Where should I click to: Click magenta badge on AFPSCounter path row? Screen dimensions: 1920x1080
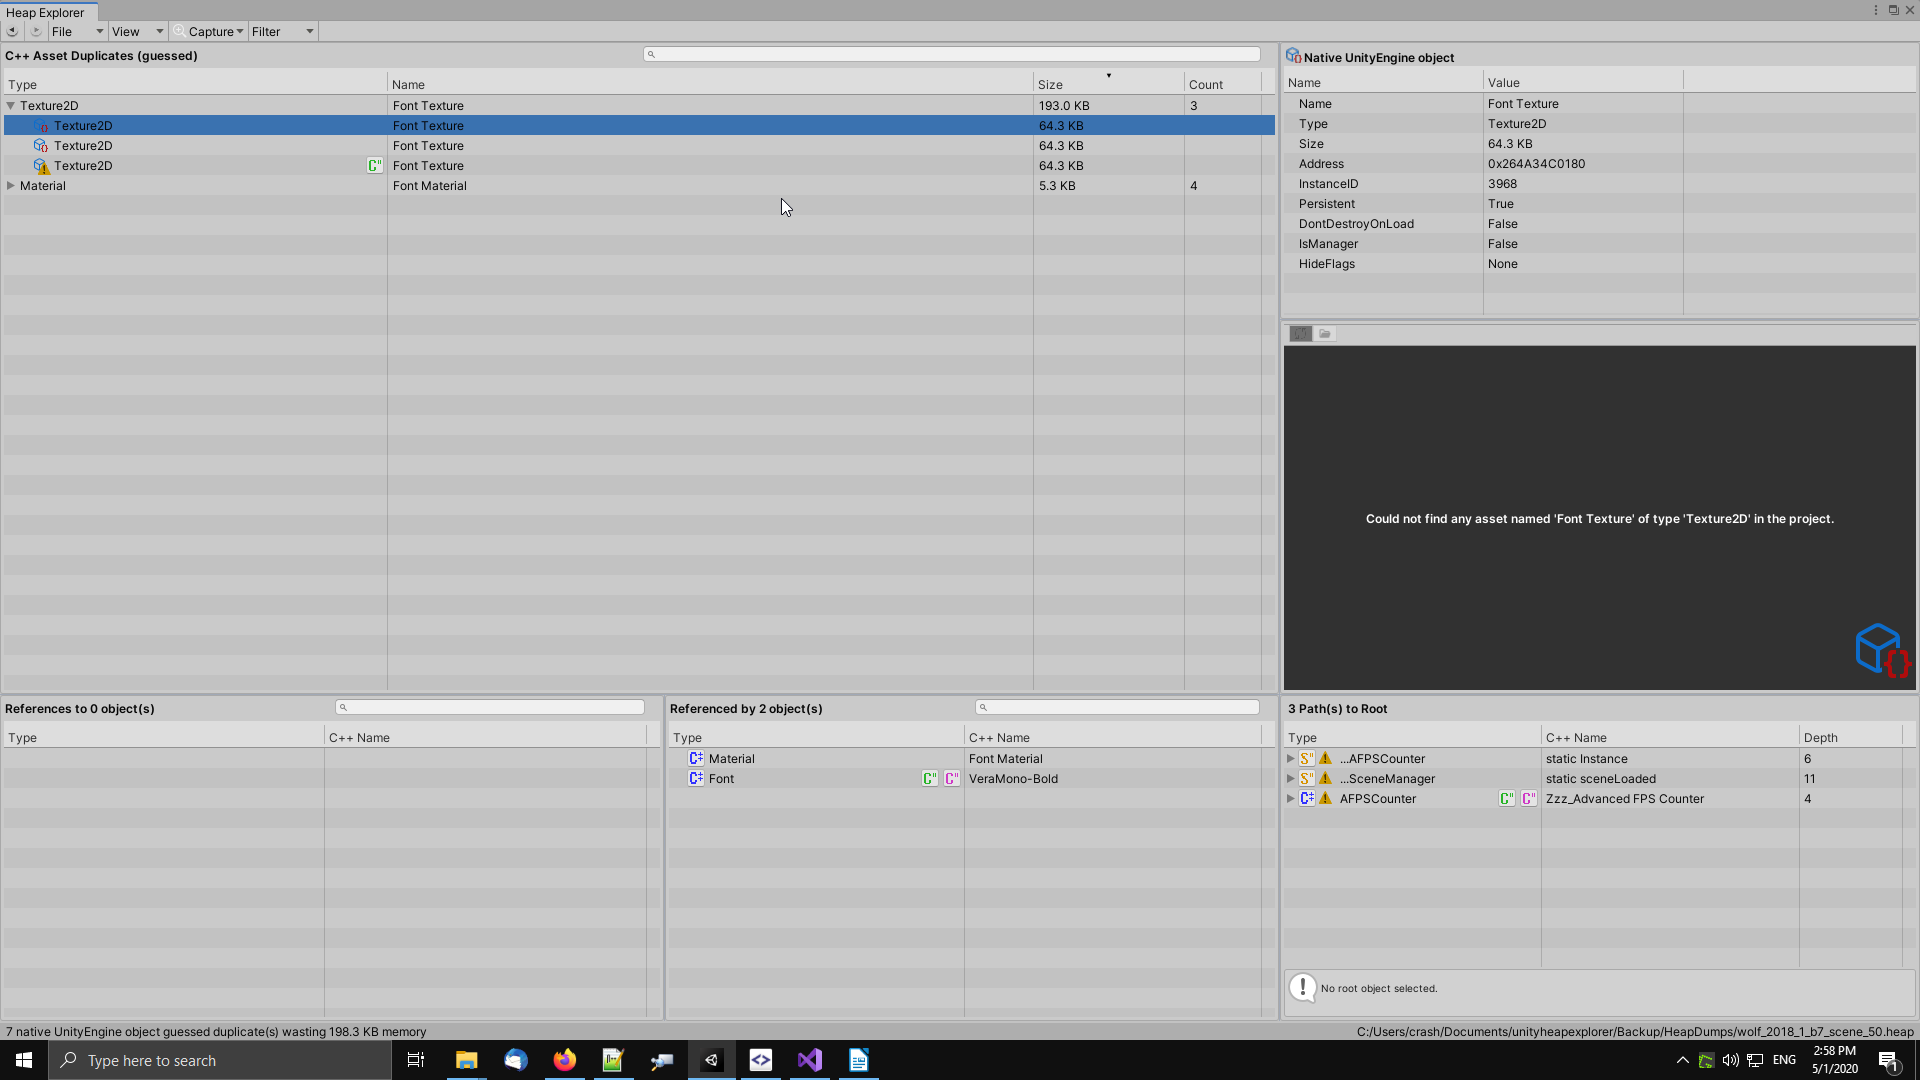(x=1528, y=799)
